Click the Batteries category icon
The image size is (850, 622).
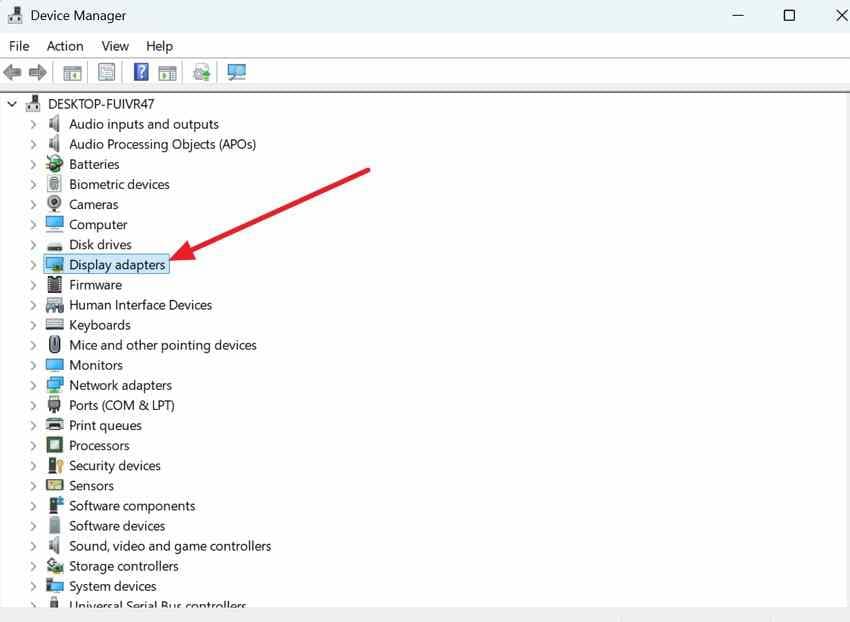54,164
